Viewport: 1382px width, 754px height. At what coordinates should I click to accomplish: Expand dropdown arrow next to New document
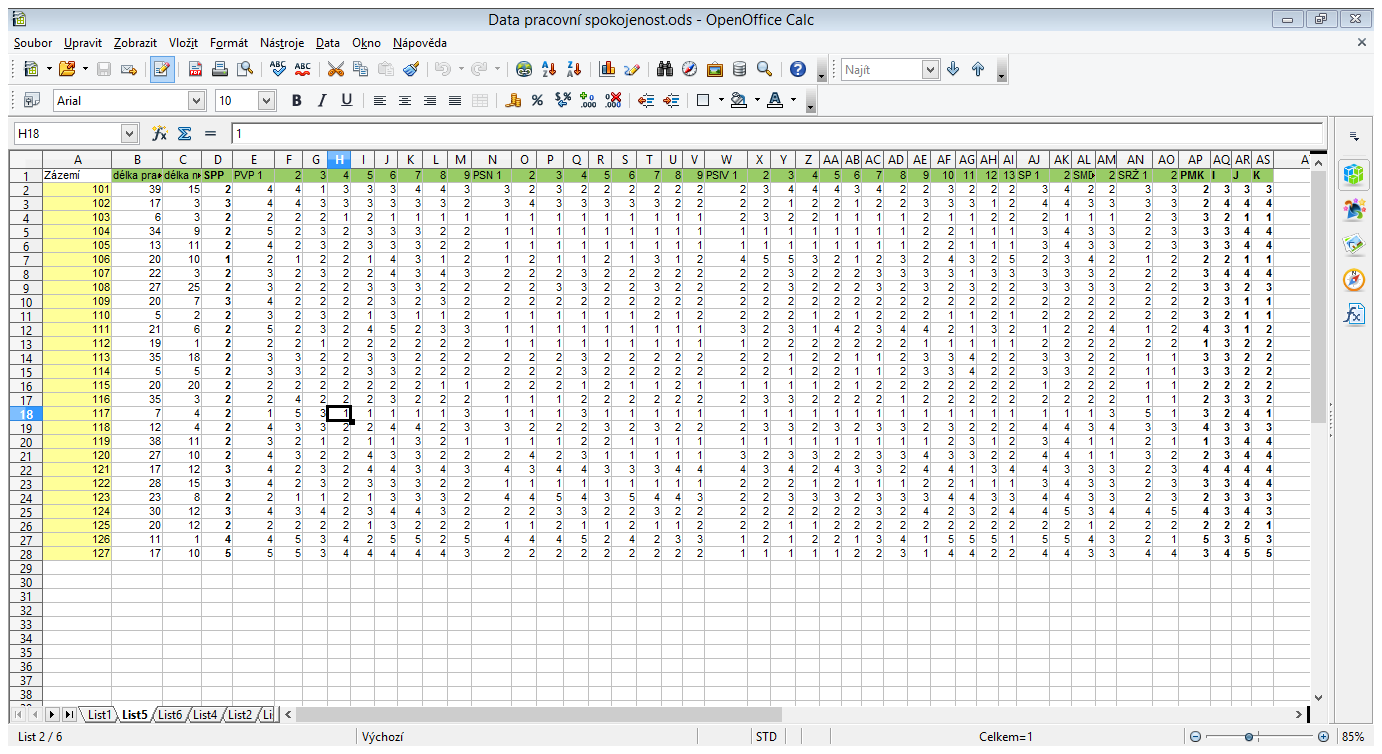[x=48, y=69]
